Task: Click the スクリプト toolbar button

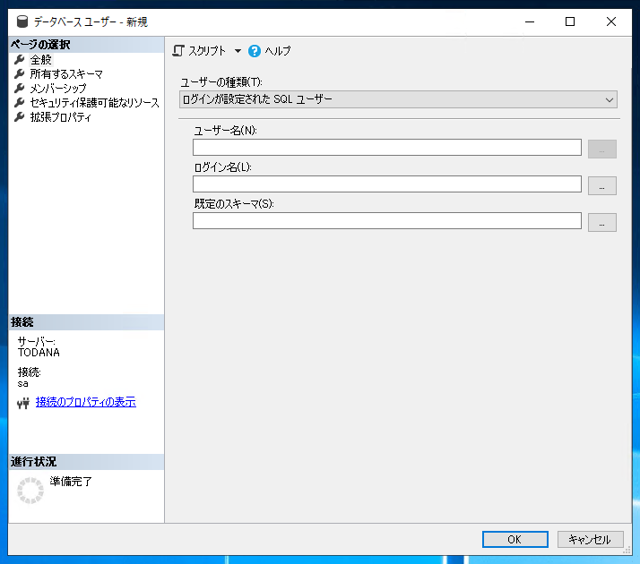Action: (x=199, y=51)
